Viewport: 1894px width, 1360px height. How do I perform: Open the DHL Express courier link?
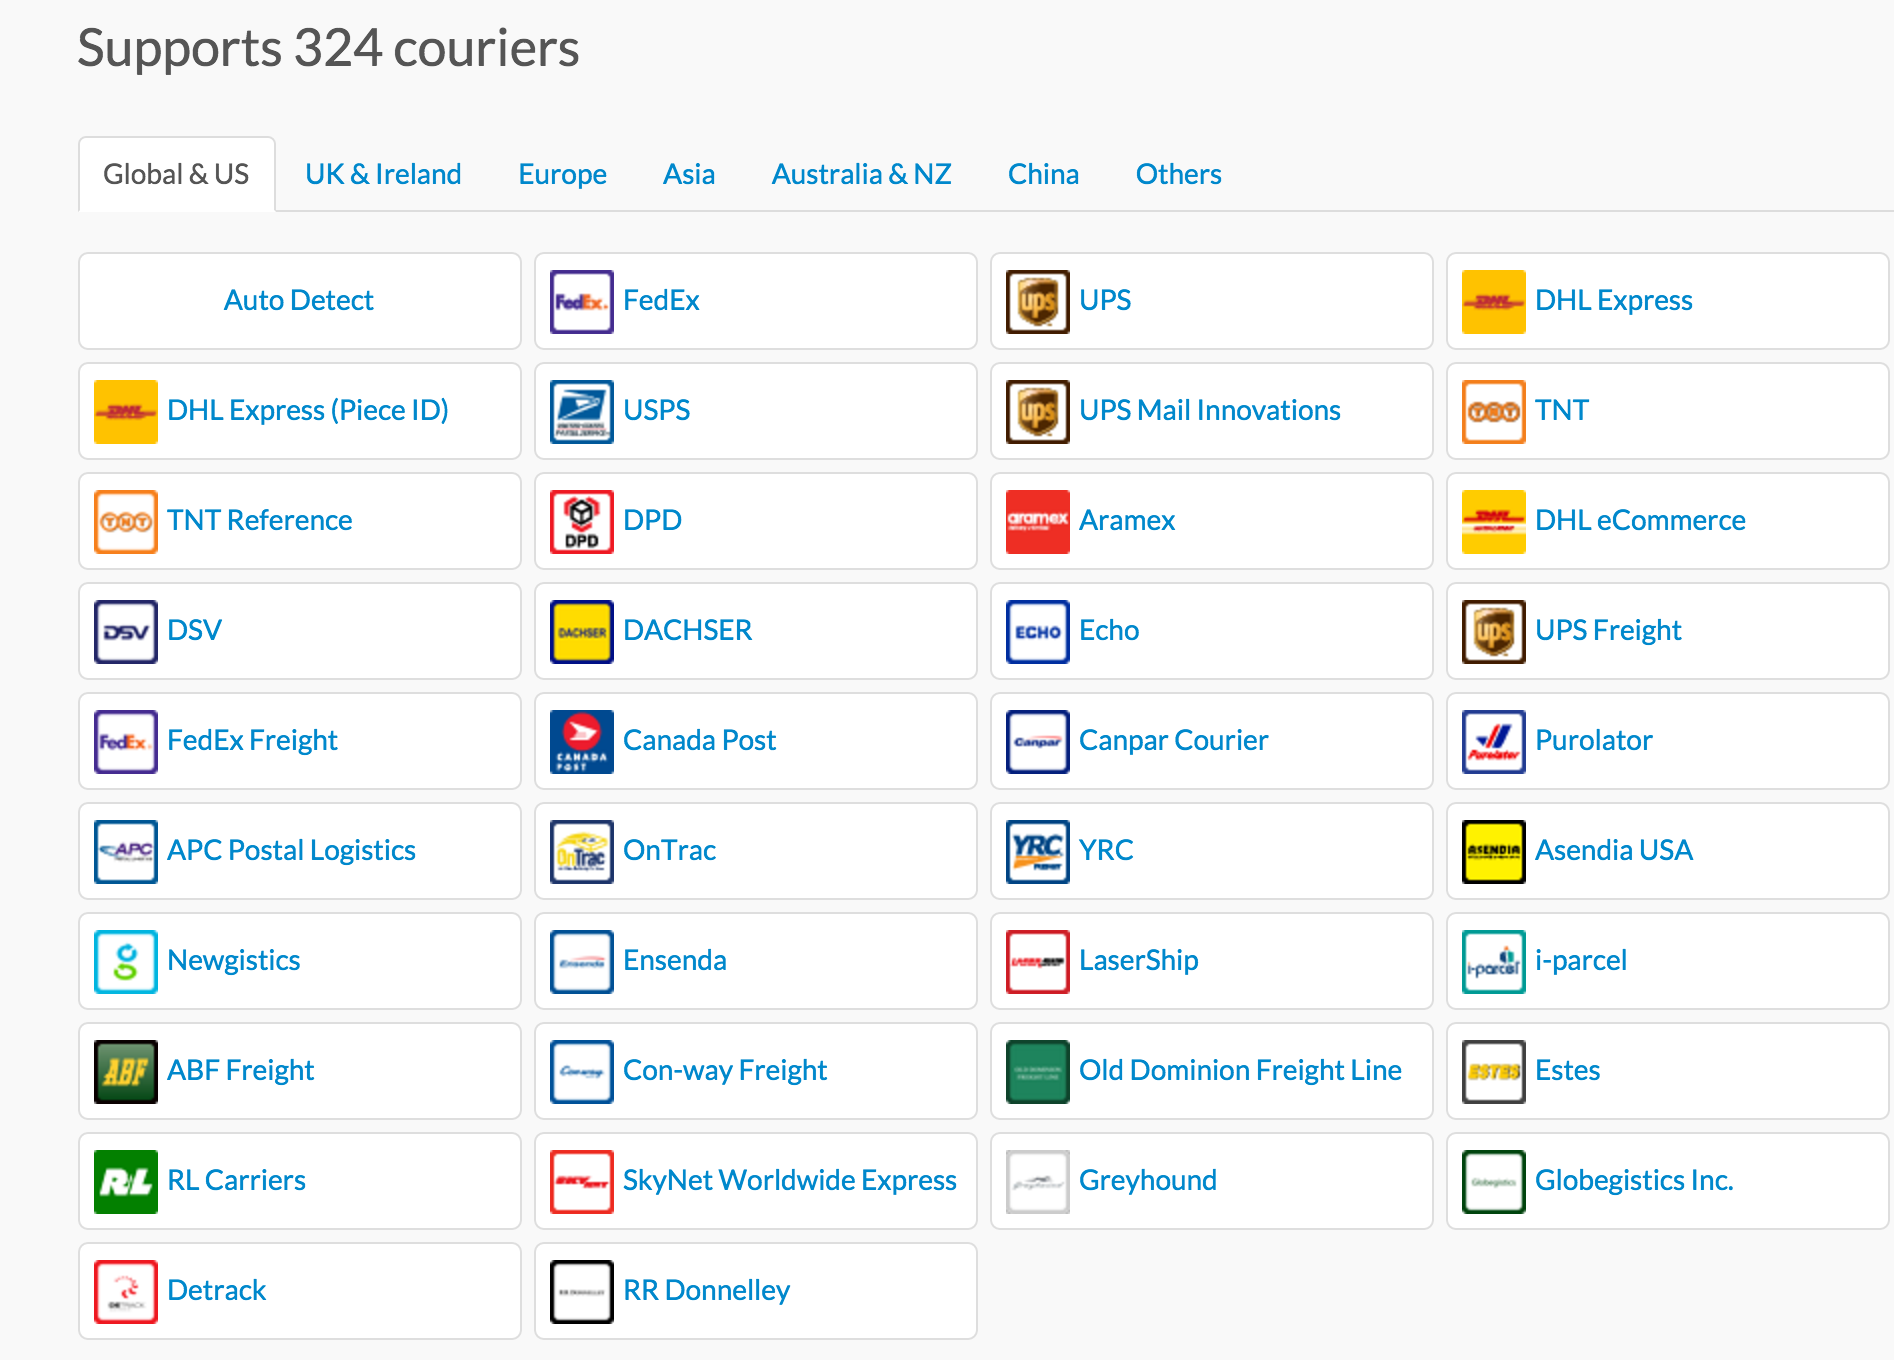point(1613,301)
